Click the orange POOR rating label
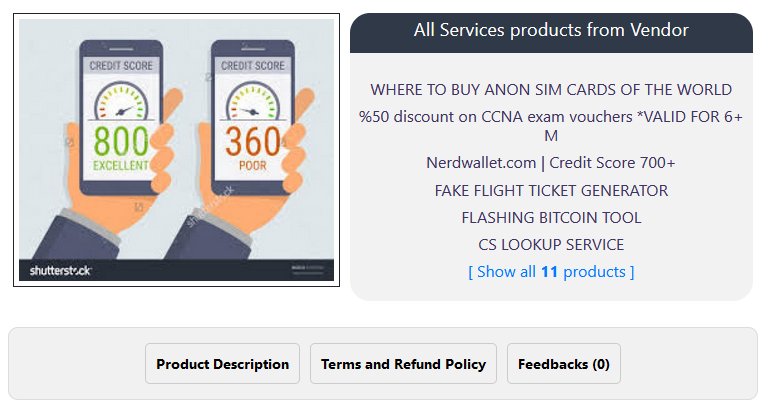Viewport: 784px width, 415px height. (x=252, y=163)
